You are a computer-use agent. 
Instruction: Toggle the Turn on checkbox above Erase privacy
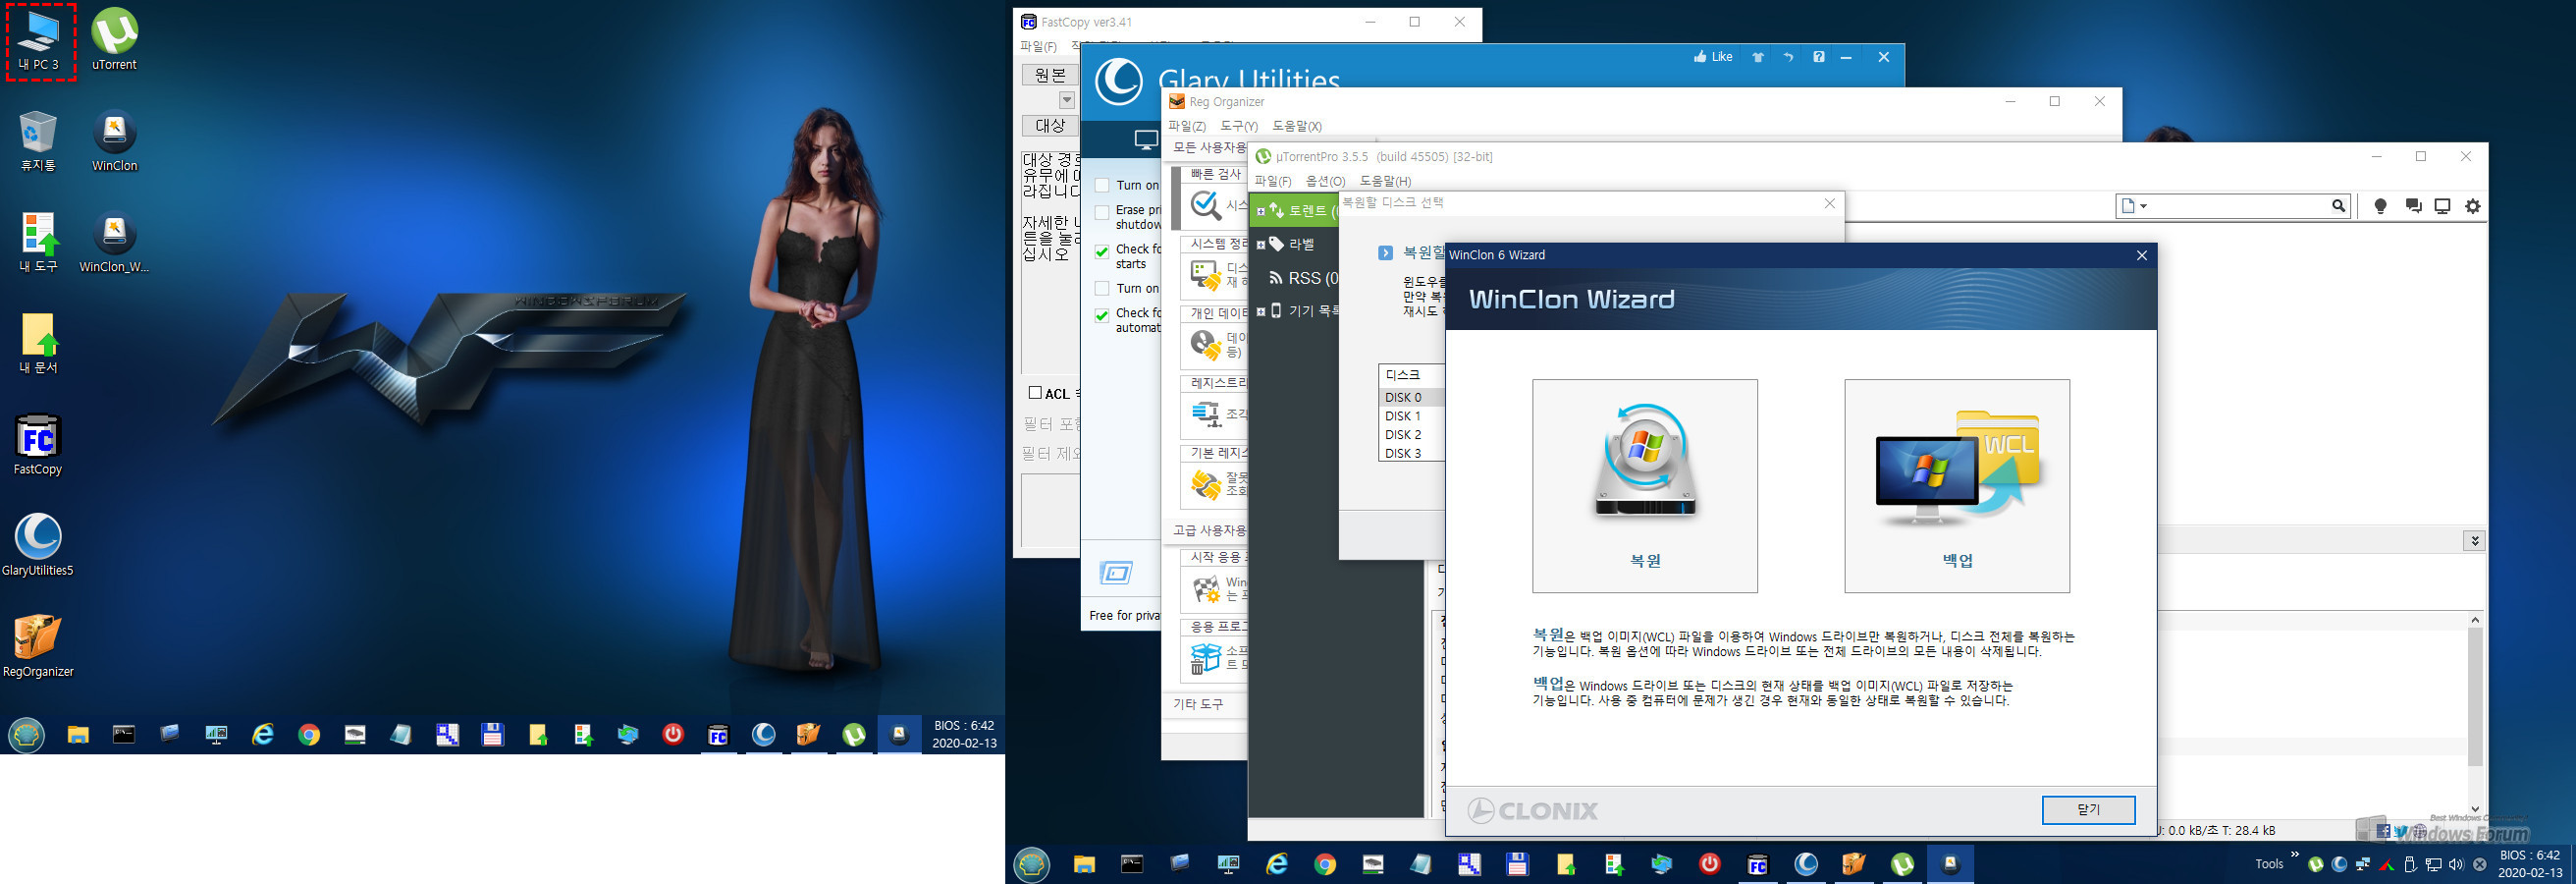click(1102, 185)
